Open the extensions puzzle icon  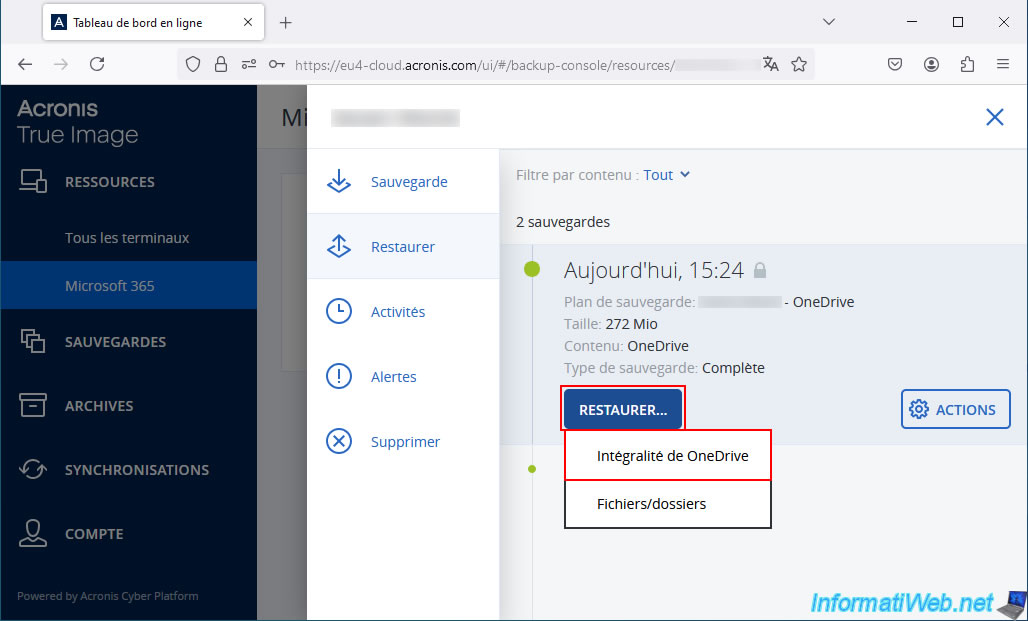pos(967,64)
